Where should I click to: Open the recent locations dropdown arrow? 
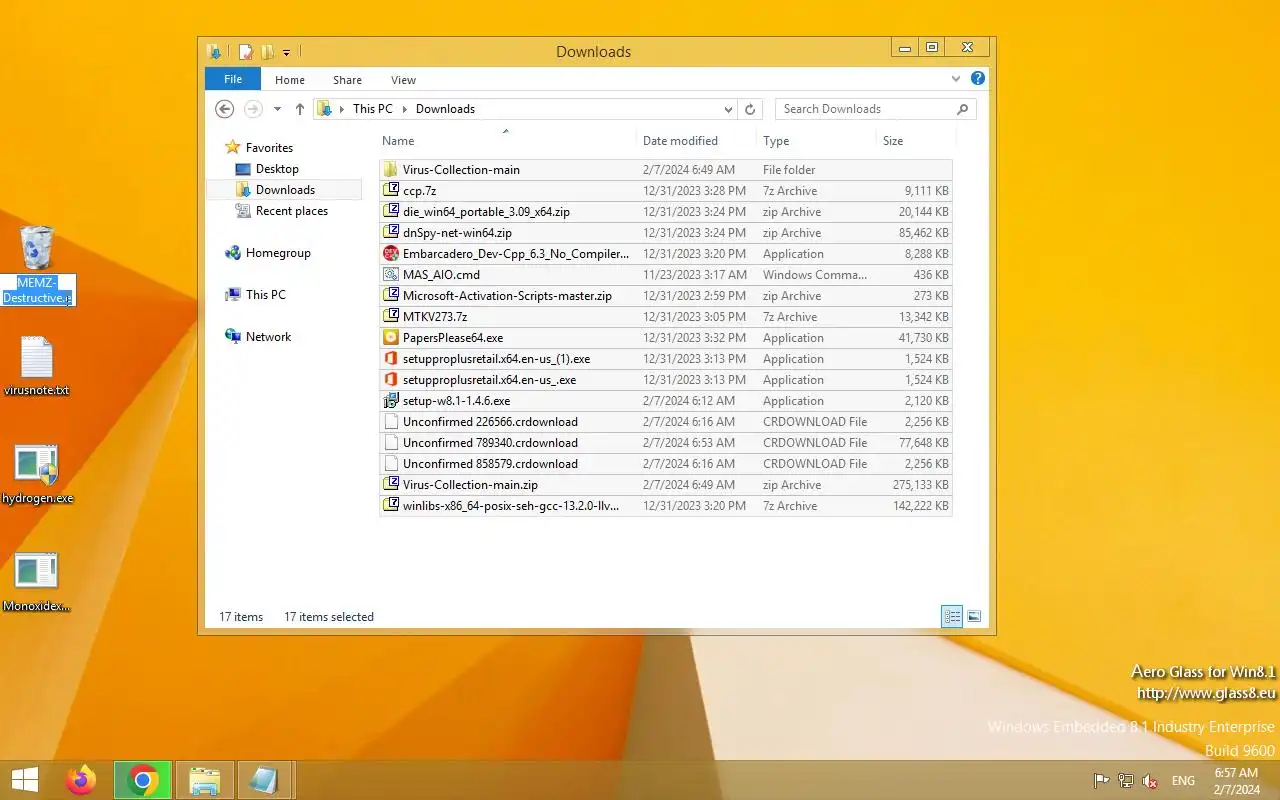pos(277,109)
